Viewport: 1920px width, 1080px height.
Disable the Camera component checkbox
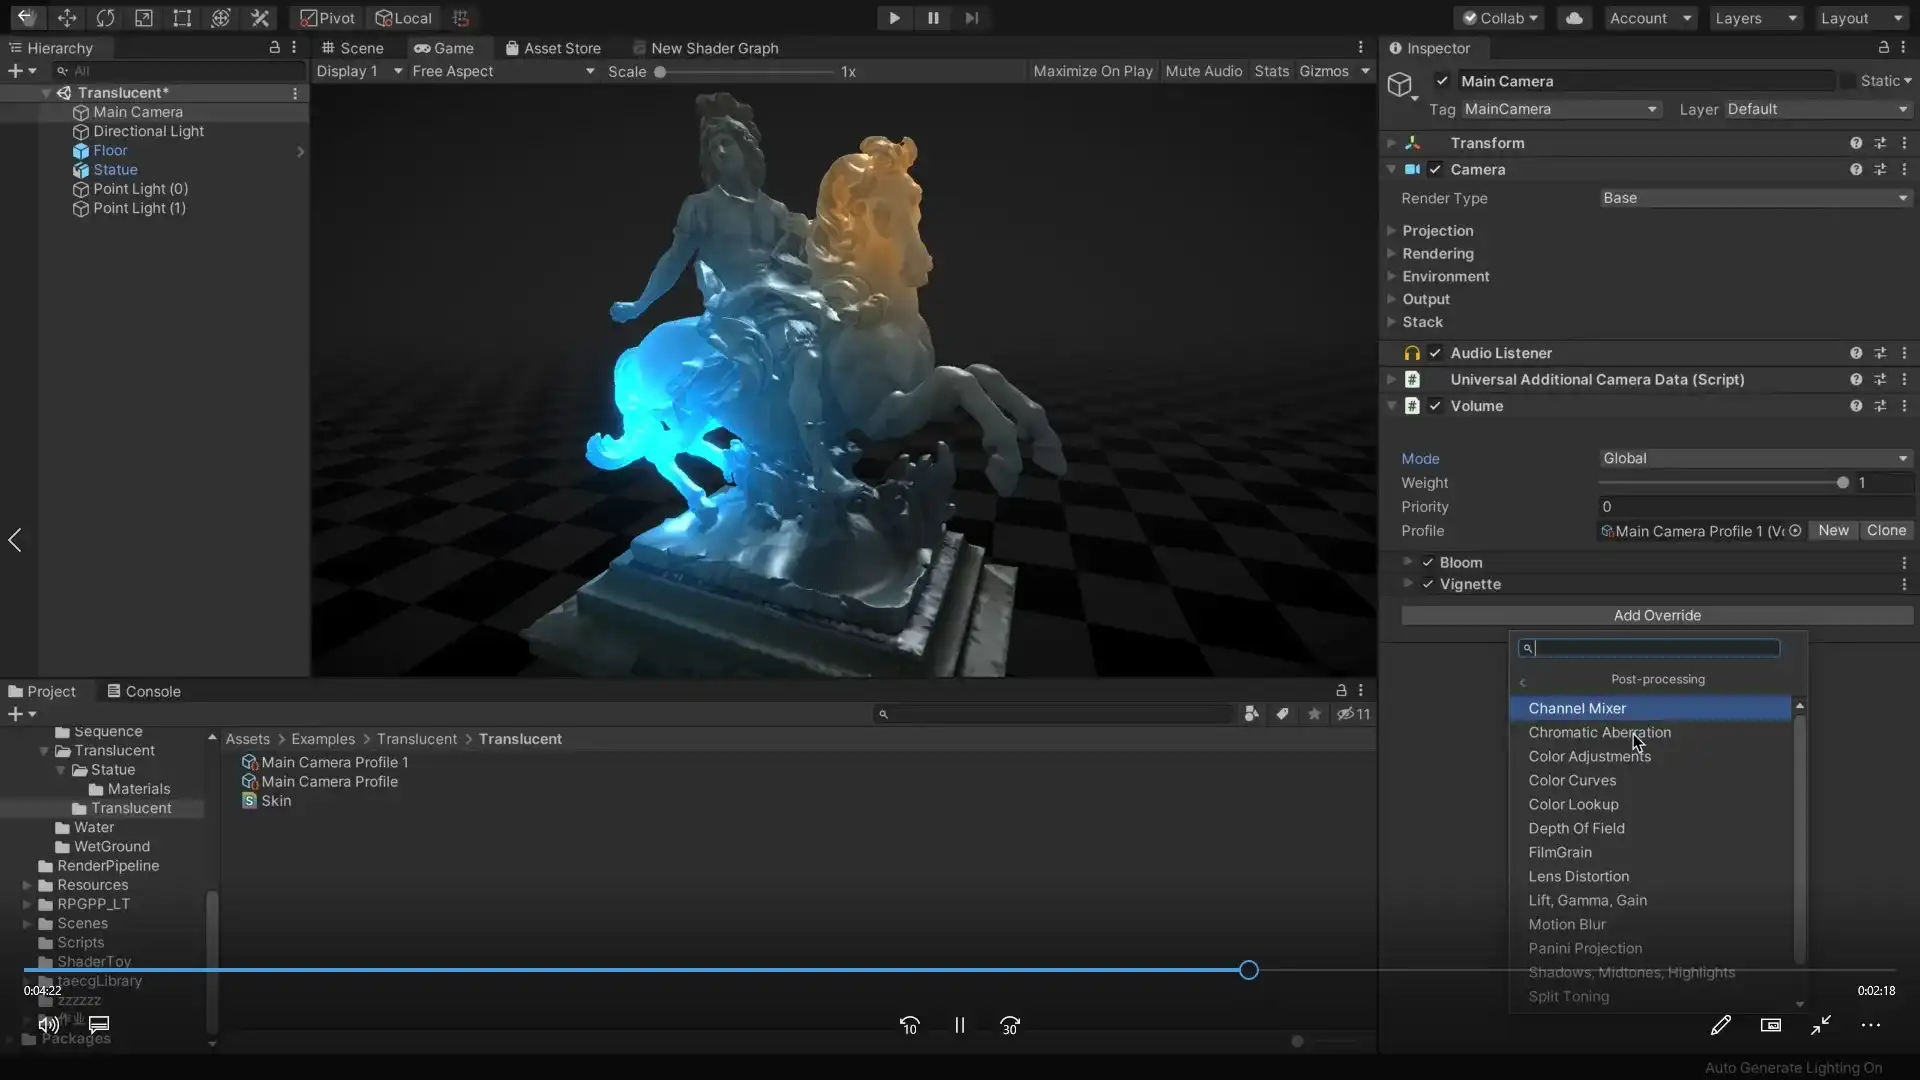tap(1435, 169)
